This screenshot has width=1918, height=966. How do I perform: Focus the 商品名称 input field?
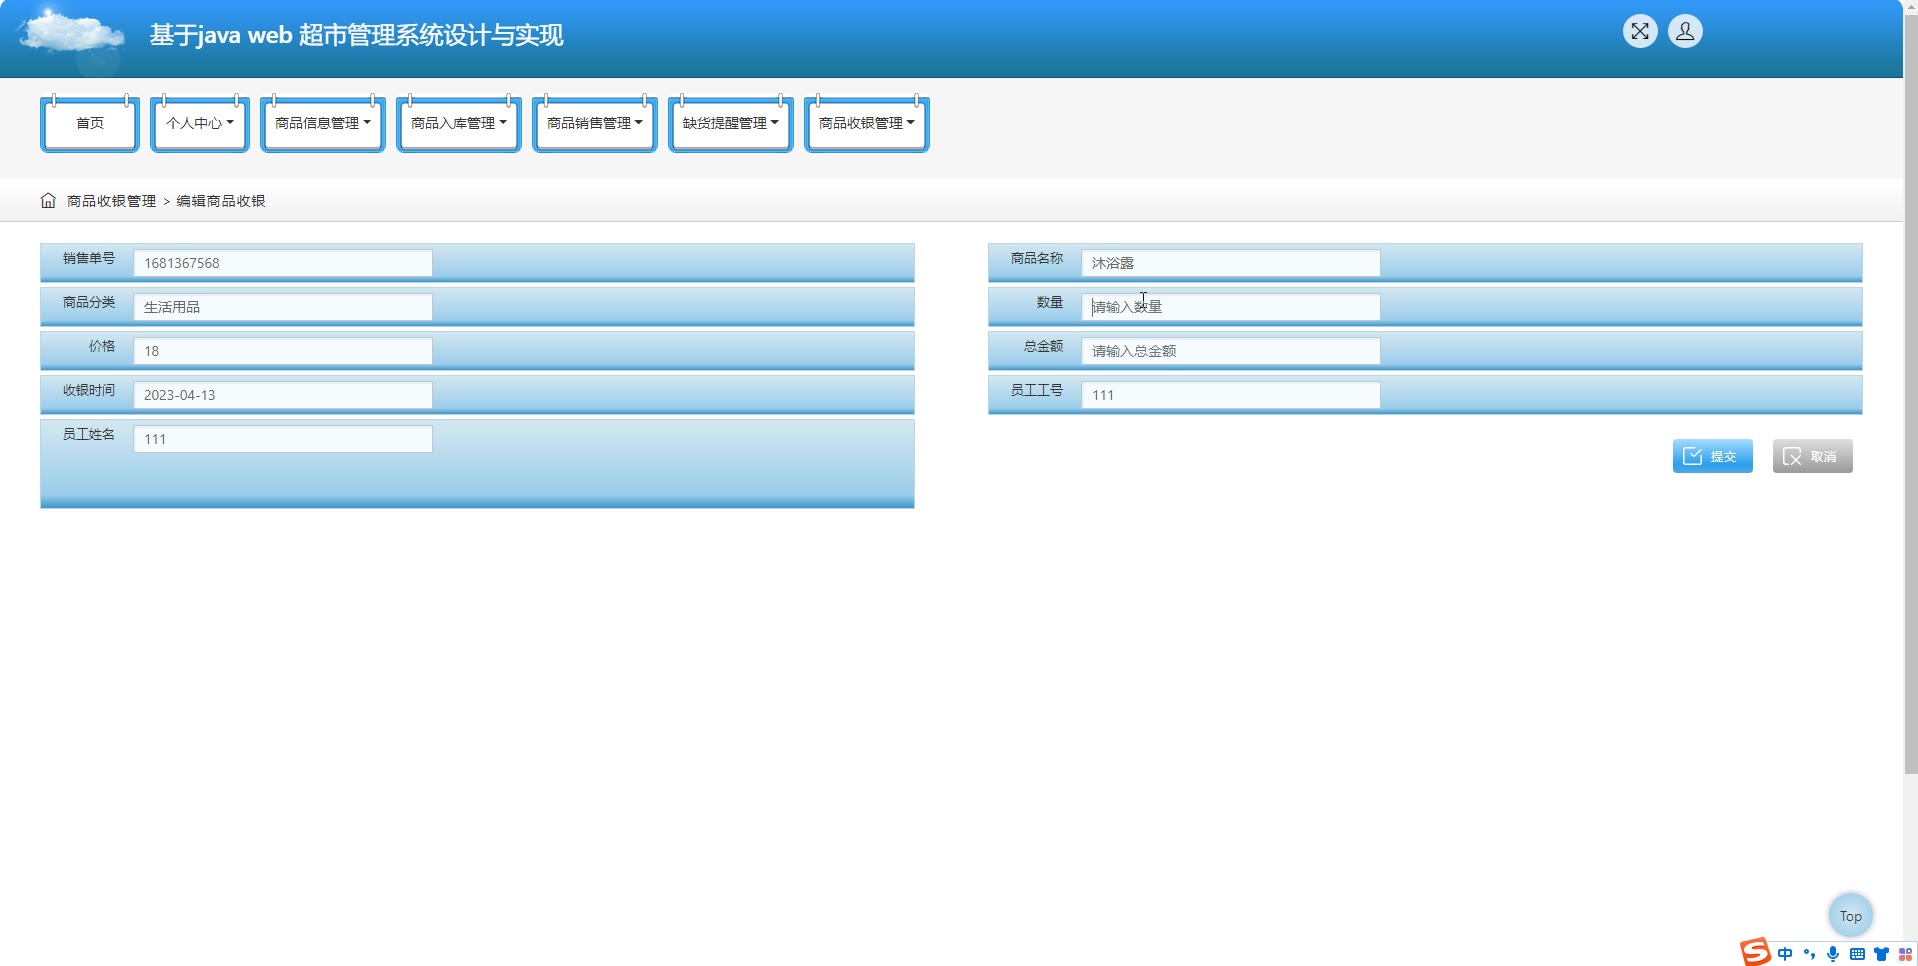1231,263
